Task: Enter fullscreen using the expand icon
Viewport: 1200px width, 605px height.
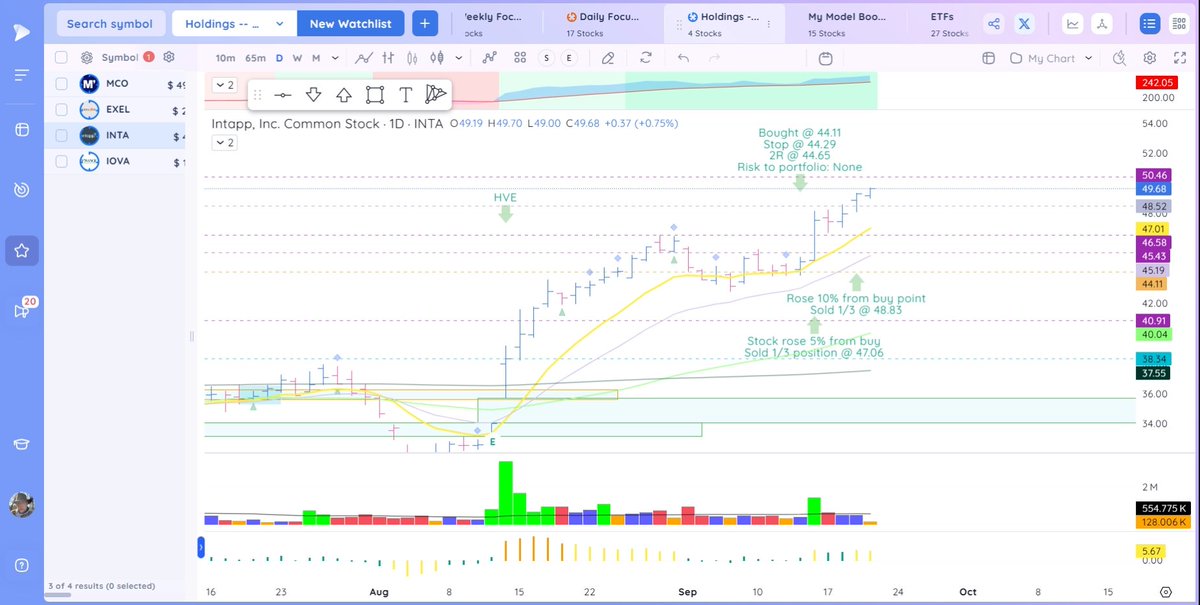Action: (x=1178, y=58)
